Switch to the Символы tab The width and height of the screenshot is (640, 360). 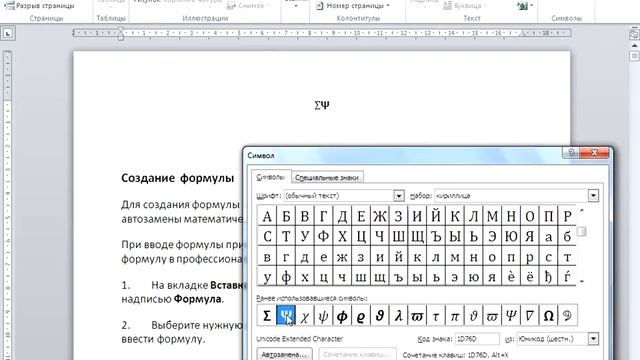tap(271, 177)
